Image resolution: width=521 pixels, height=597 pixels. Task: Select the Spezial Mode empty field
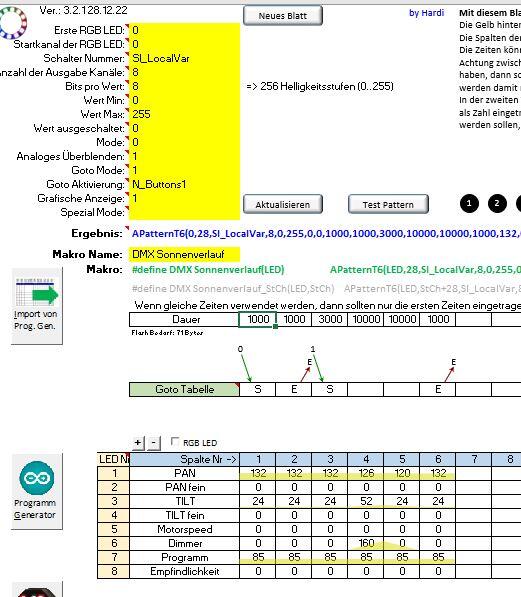[185, 212]
